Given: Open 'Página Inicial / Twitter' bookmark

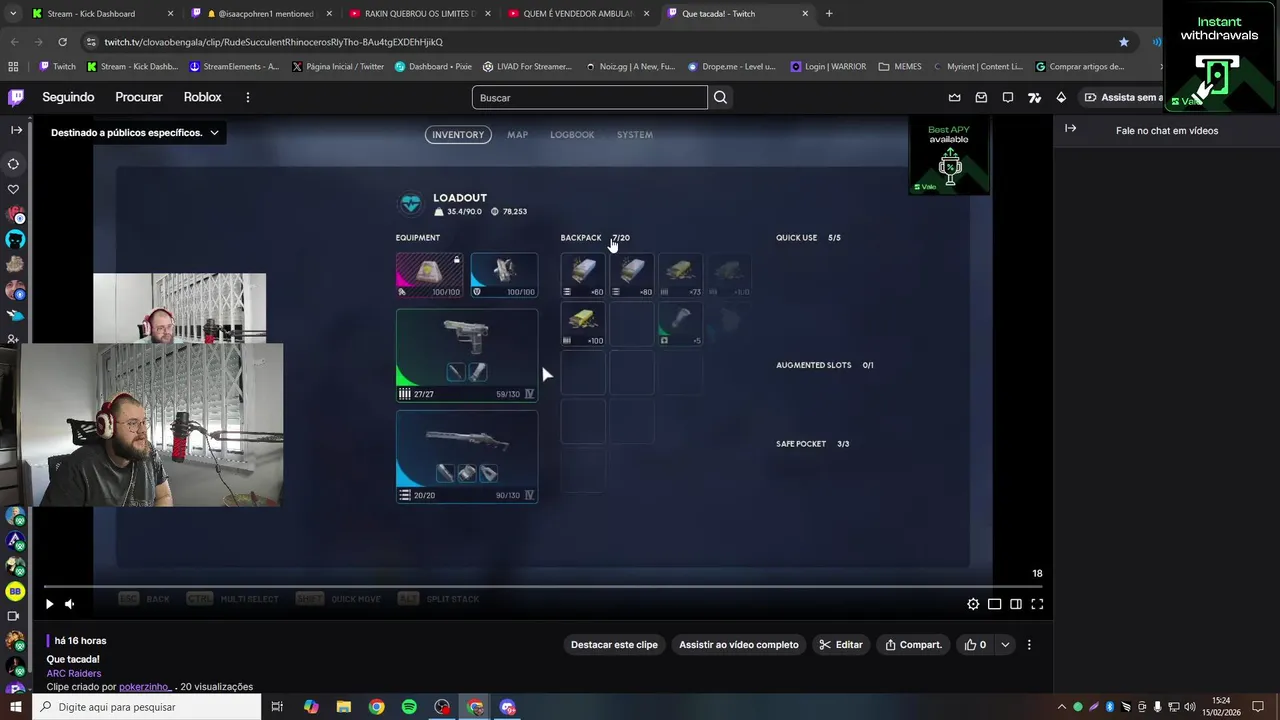Looking at the screenshot, I should coord(338,67).
